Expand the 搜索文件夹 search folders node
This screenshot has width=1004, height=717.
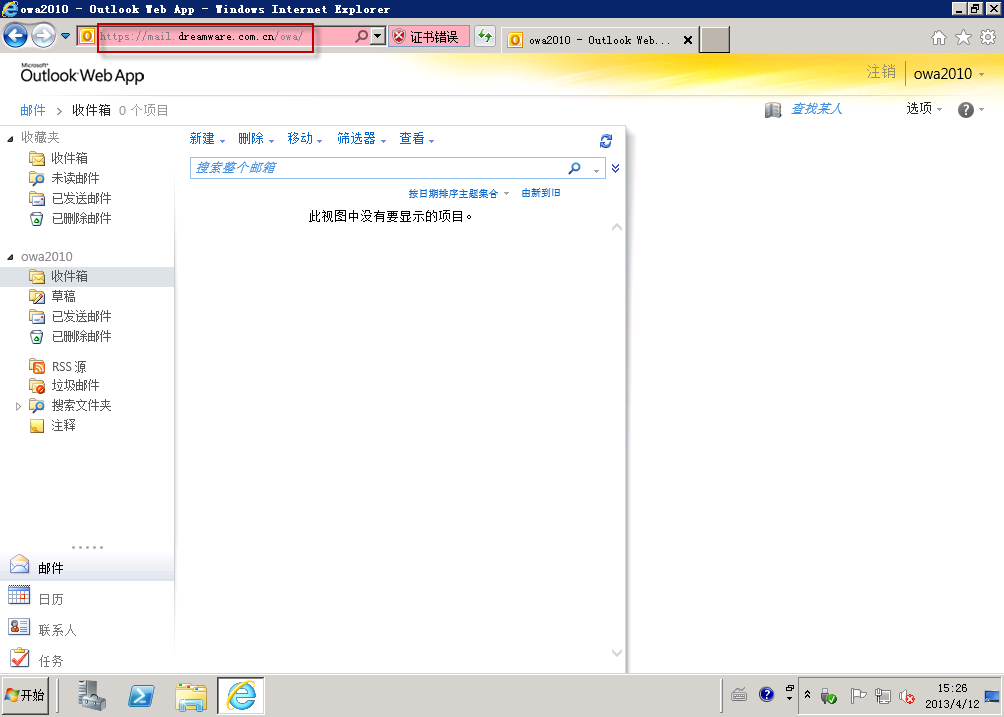coord(18,406)
